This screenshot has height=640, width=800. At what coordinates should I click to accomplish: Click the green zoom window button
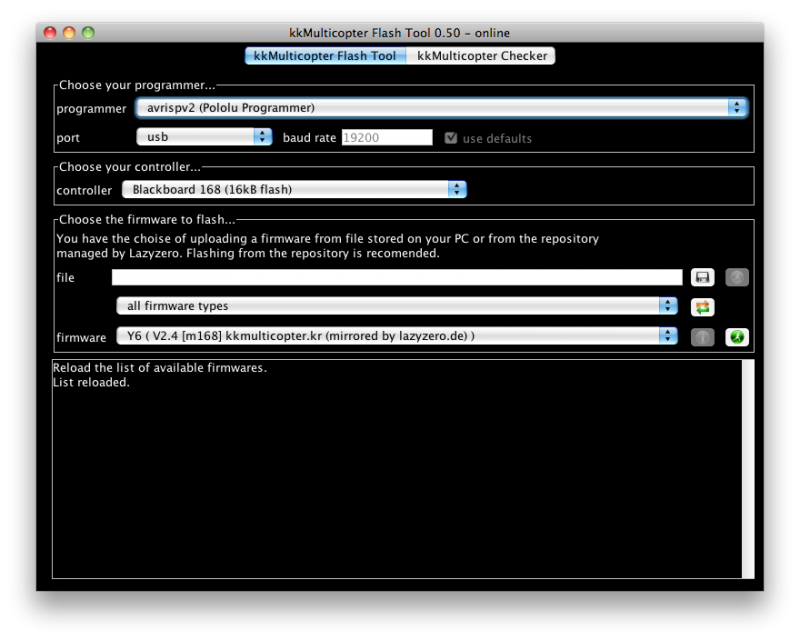(x=88, y=33)
